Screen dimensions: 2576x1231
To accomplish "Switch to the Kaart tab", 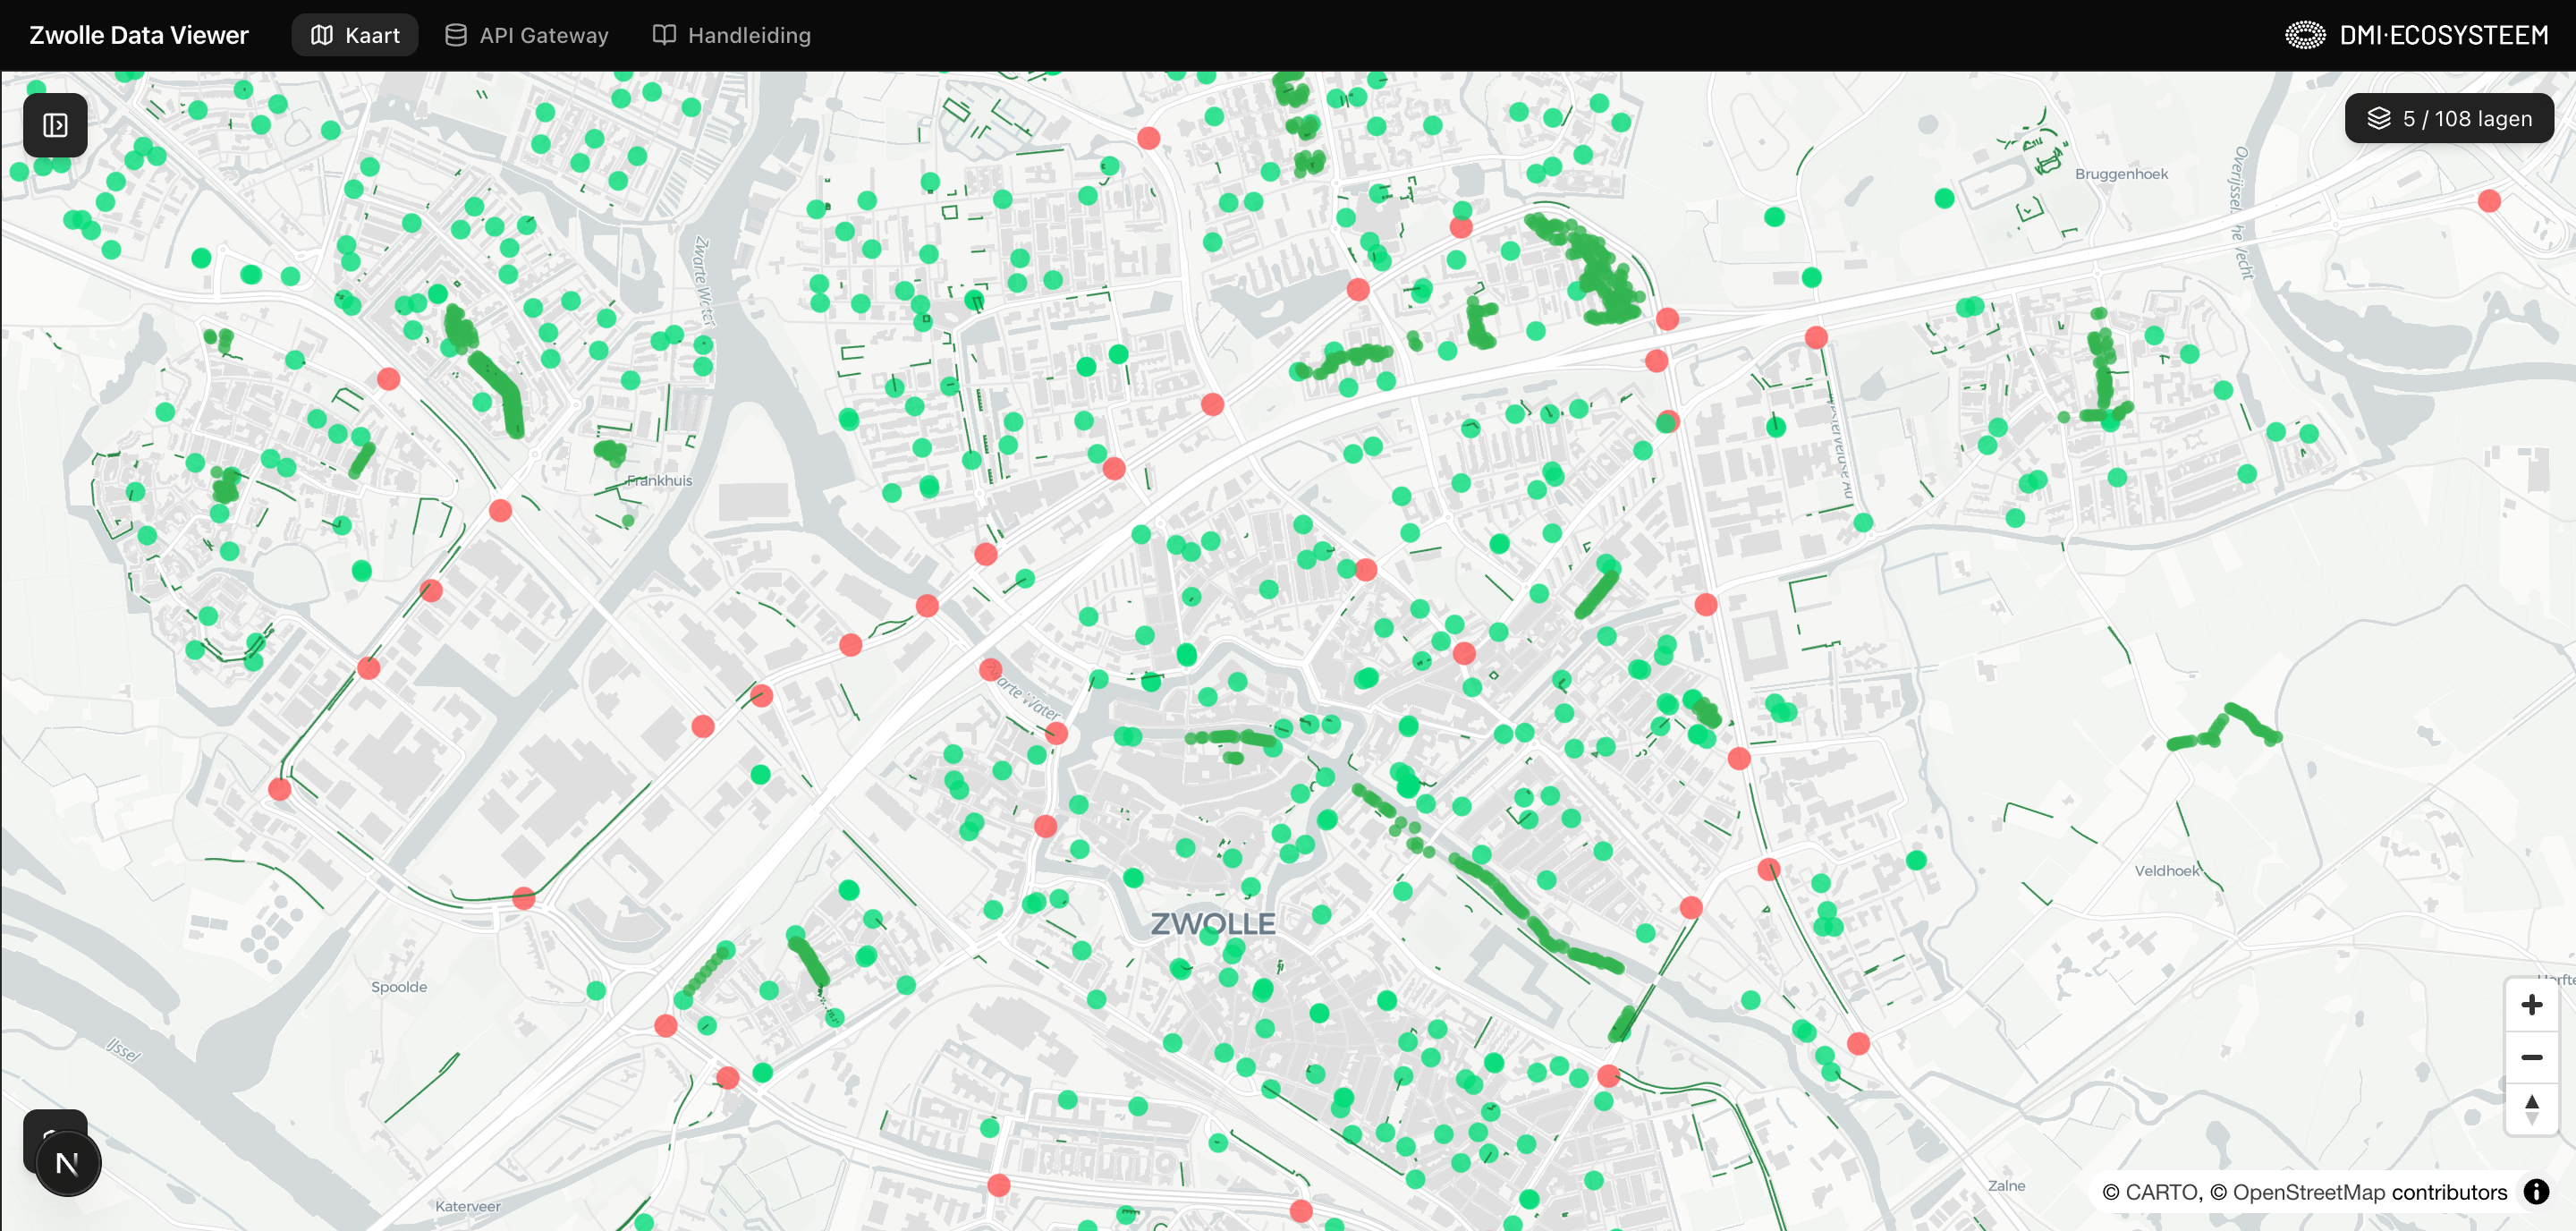I will pyautogui.click(x=355, y=35).
